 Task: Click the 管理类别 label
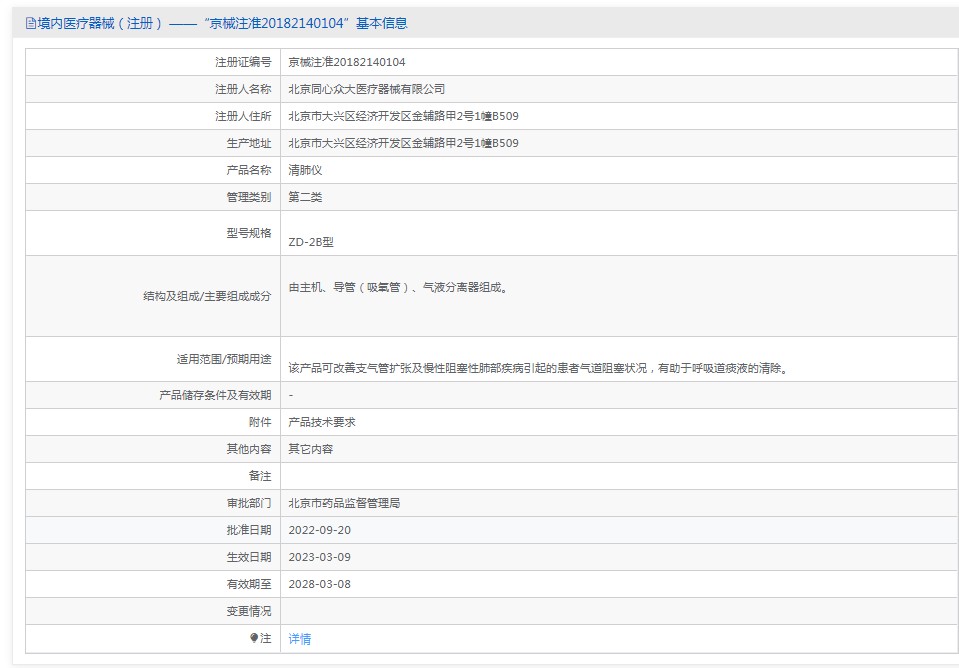248,197
